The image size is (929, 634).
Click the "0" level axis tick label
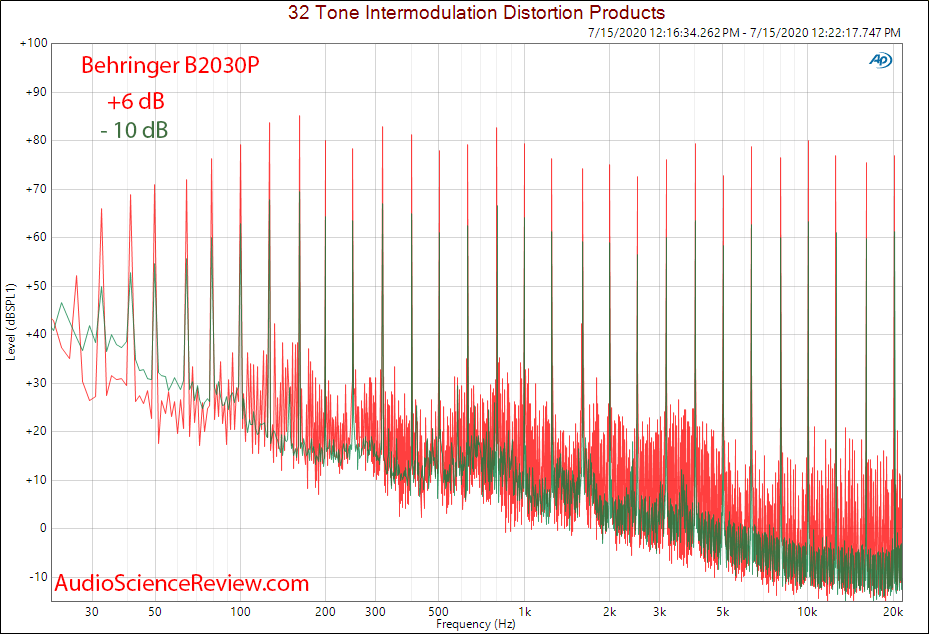tap(43, 529)
